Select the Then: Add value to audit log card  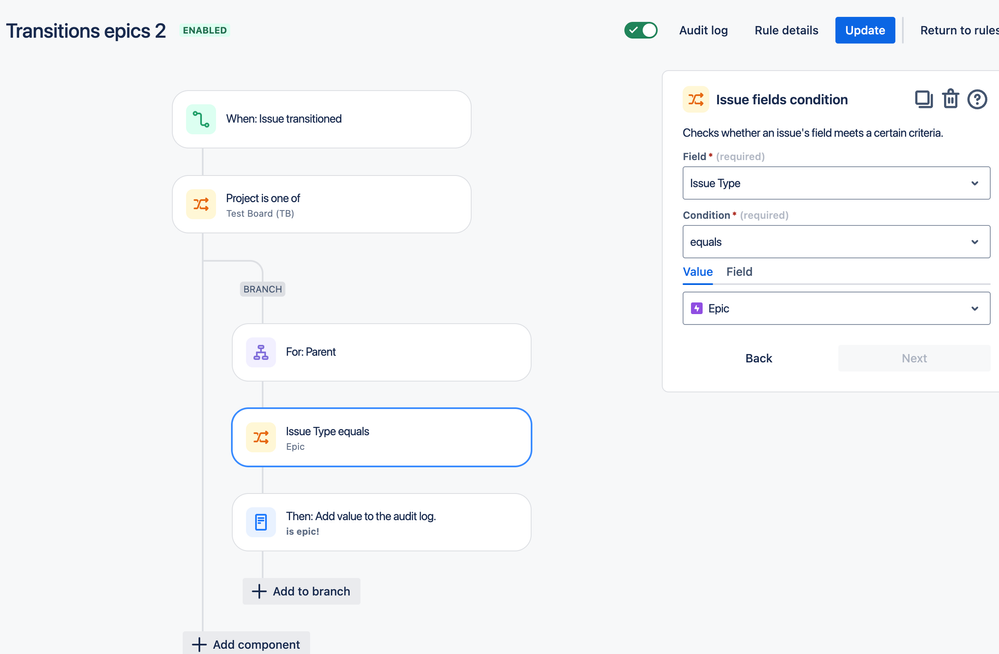(x=382, y=522)
